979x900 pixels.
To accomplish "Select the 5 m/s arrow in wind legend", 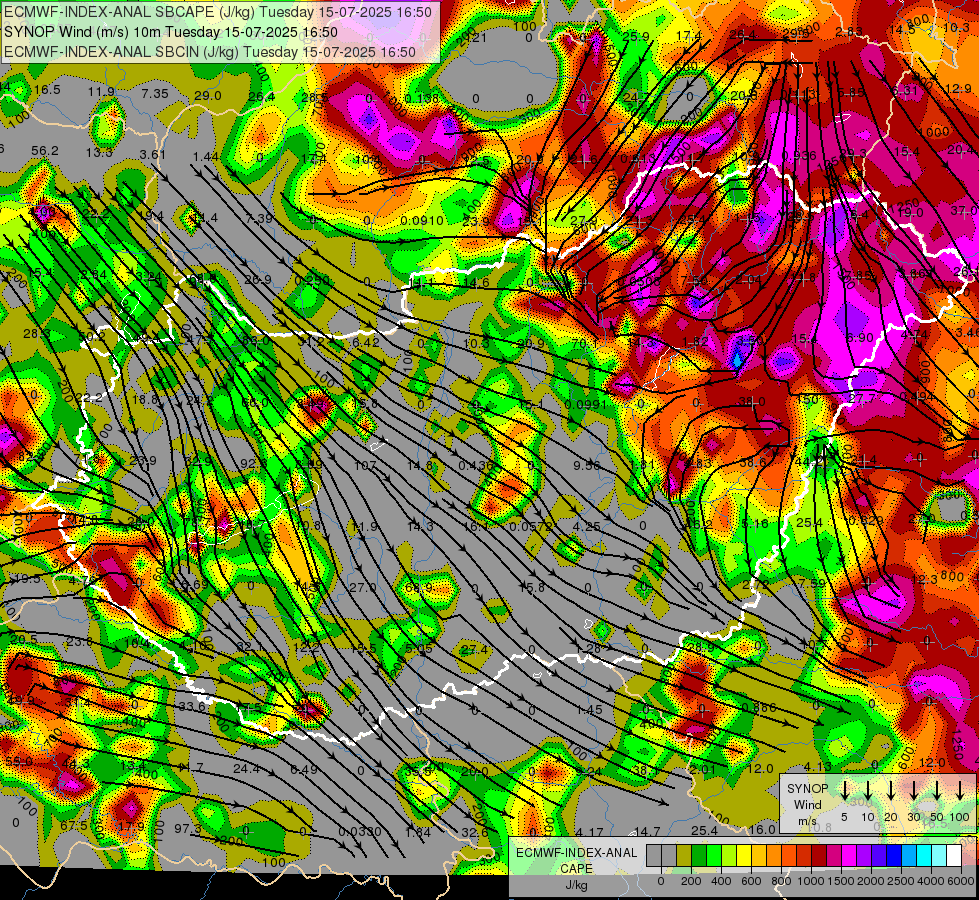I will point(844,790).
